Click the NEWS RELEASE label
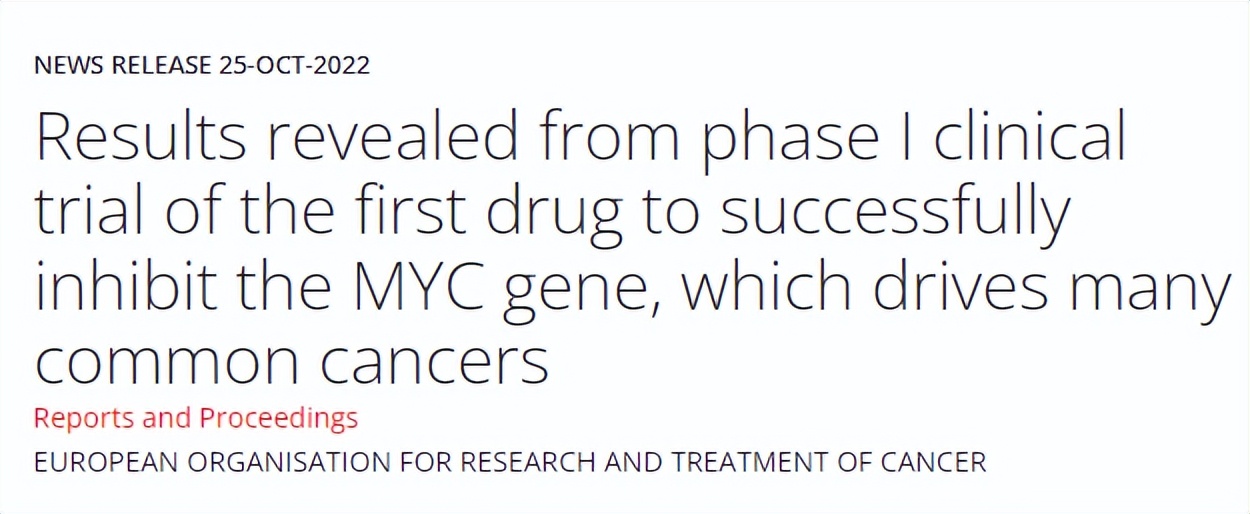The height and width of the screenshot is (514, 1250). [x=123, y=66]
